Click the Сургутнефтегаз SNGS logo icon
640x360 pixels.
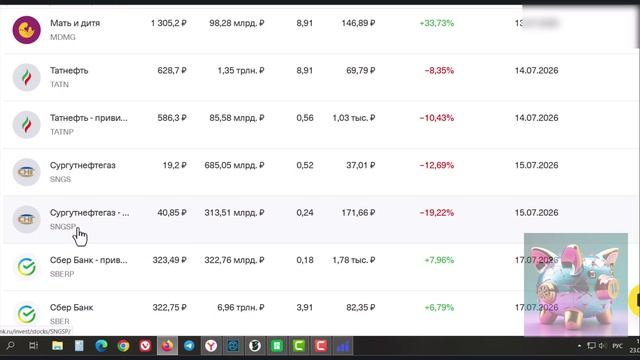pos(27,172)
